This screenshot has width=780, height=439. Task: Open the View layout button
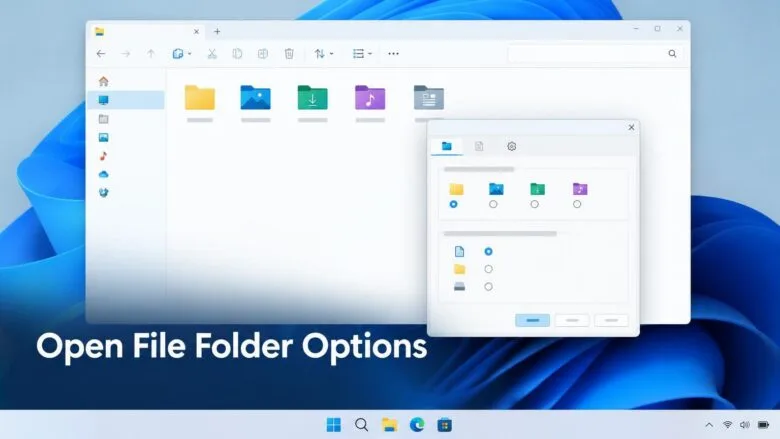point(358,54)
